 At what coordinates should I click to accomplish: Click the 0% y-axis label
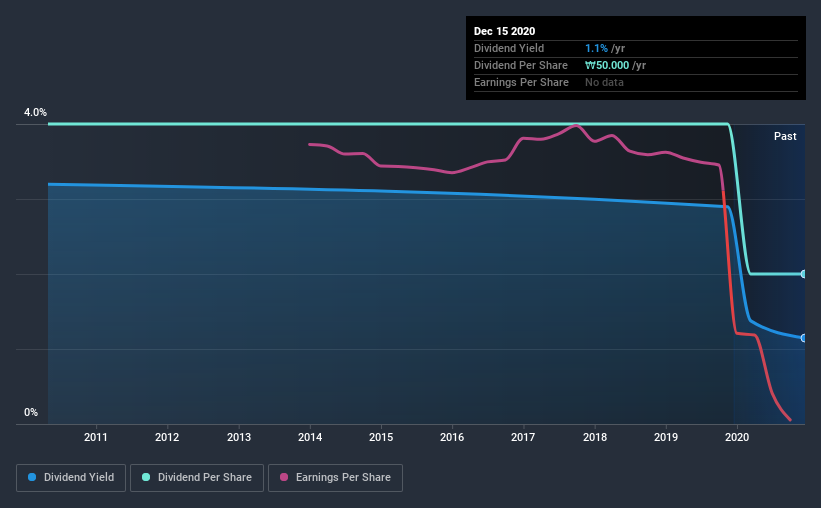click(31, 413)
